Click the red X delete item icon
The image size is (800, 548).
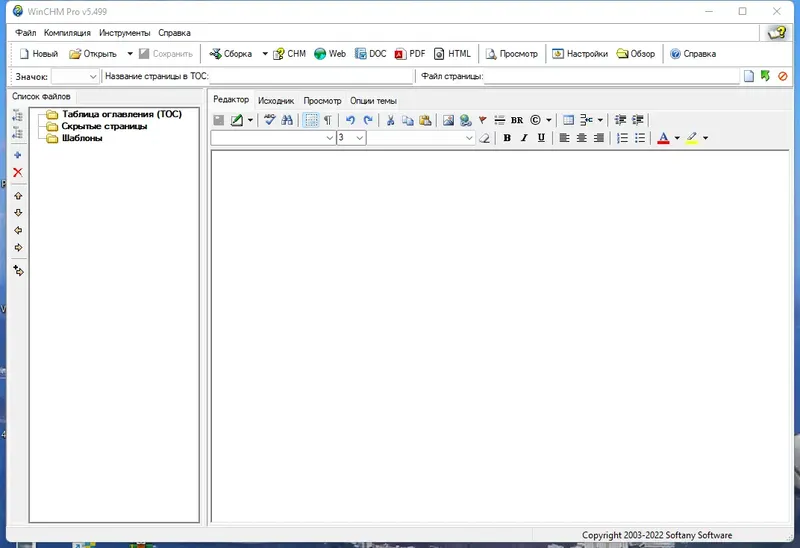point(18,172)
